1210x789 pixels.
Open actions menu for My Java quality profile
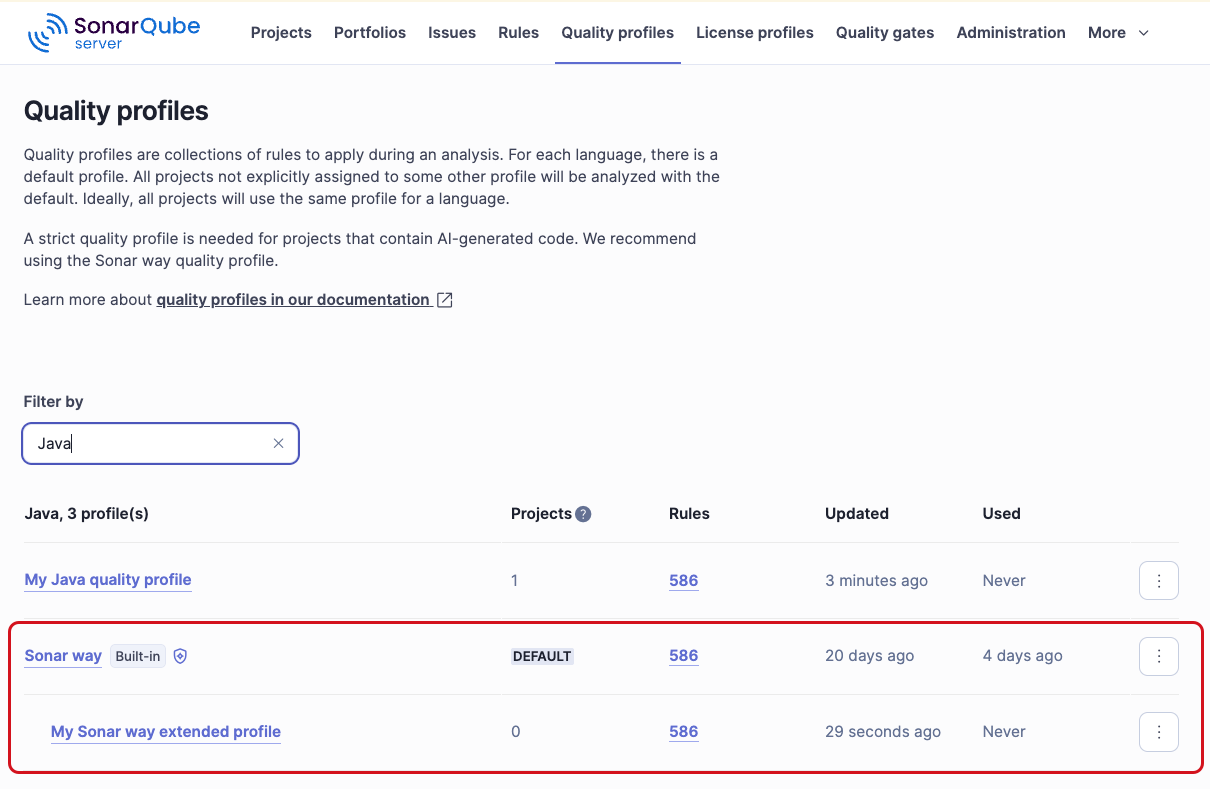(1158, 580)
